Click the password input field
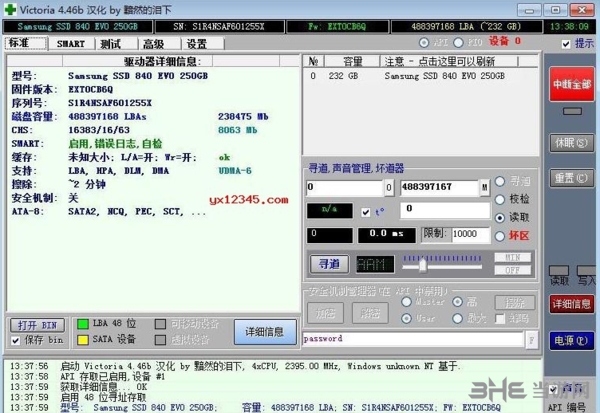 [x=413, y=339]
